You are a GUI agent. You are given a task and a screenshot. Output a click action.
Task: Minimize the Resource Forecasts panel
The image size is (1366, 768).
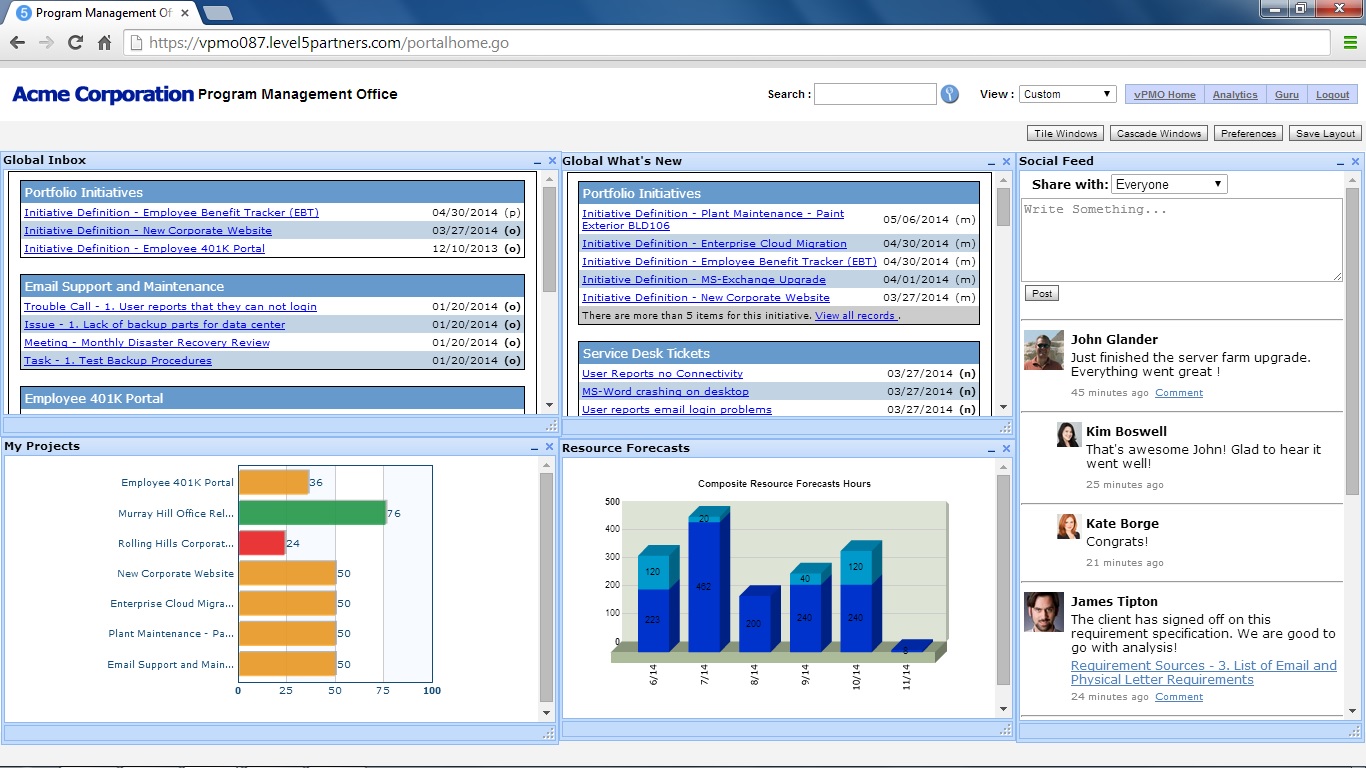click(991, 448)
